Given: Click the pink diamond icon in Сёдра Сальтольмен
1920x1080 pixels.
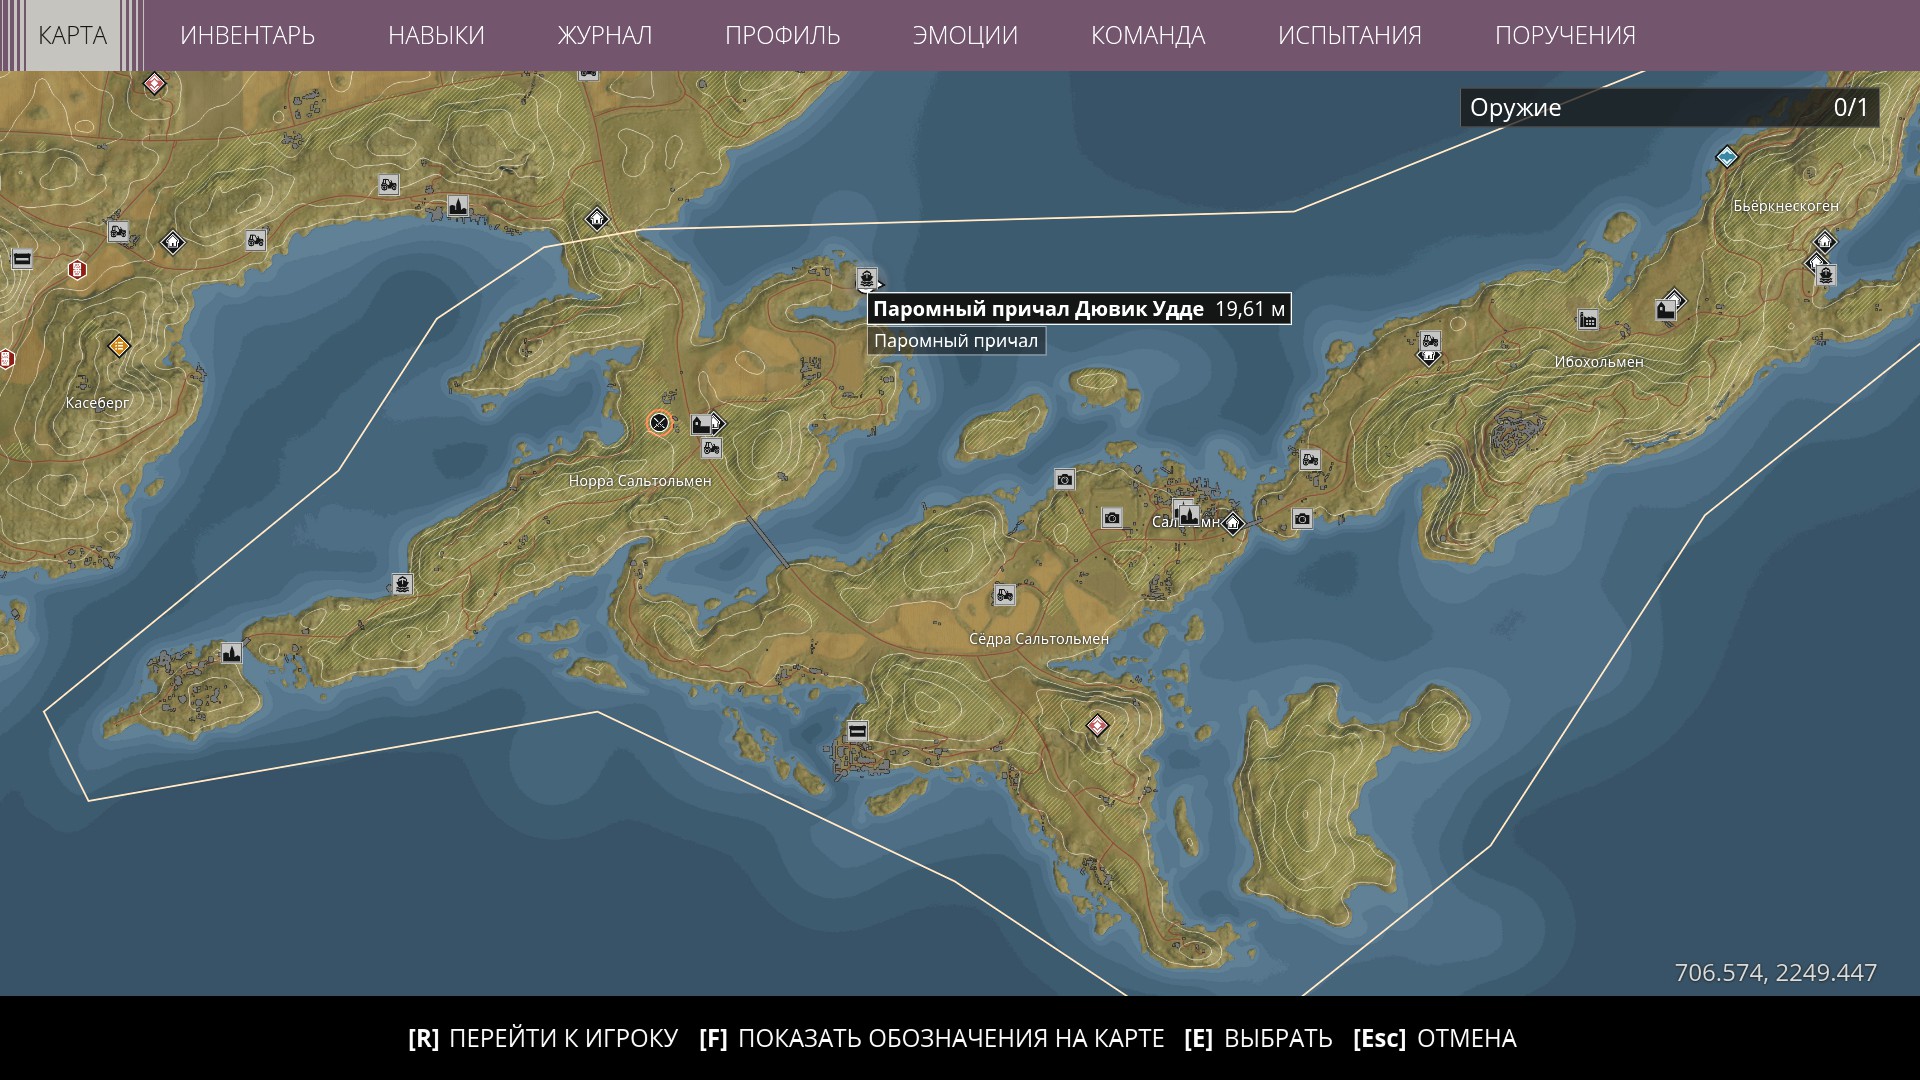Looking at the screenshot, I should [x=1098, y=725].
